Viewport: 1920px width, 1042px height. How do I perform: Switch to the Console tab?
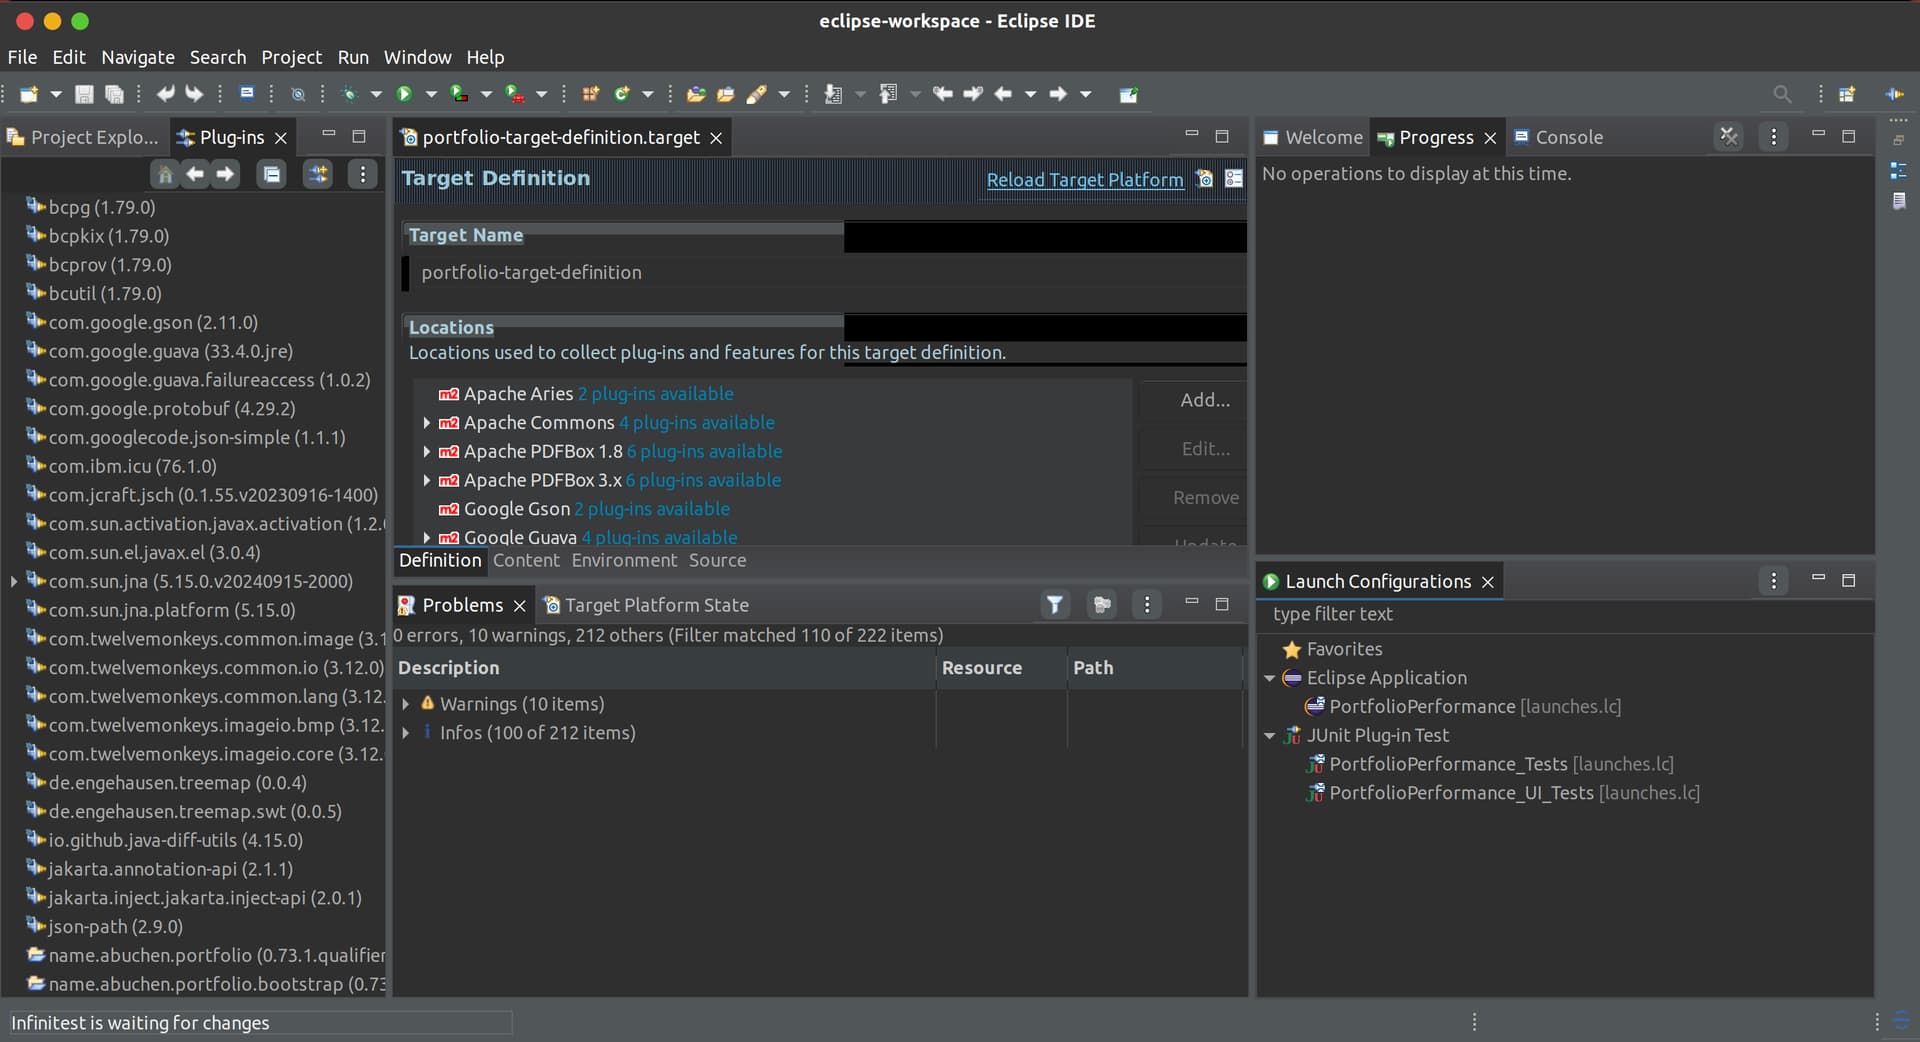[x=1568, y=137]
